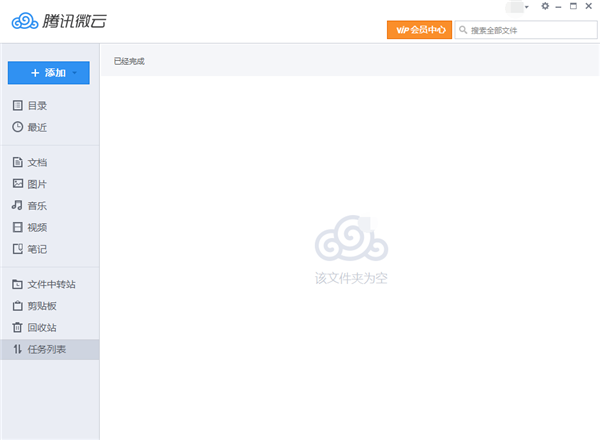Click the 添加 add button
The width and height of the screenshot is (600, 440).
49,73
